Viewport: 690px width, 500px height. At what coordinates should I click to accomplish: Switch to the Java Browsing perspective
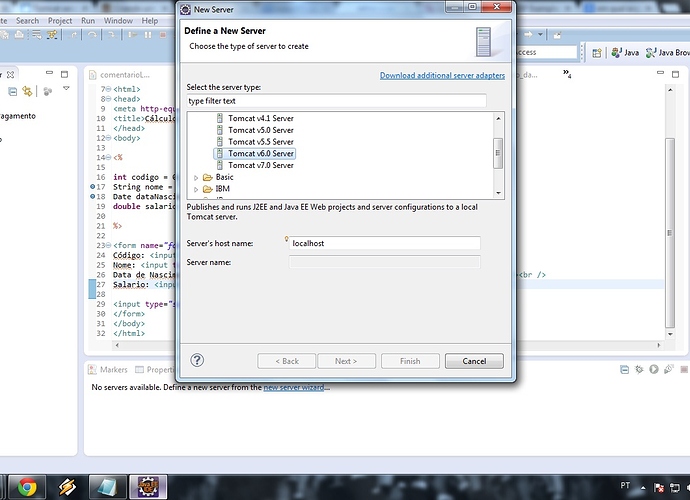[667, 53]
